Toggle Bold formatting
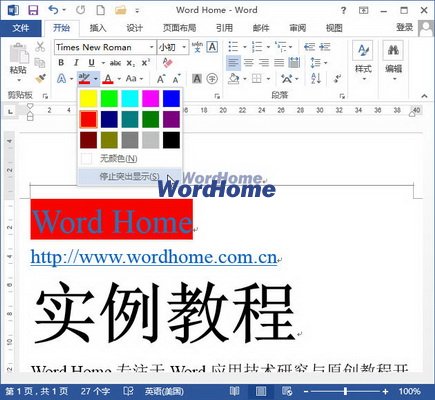This screenshot has width=435, height=400. coord(61,63)
